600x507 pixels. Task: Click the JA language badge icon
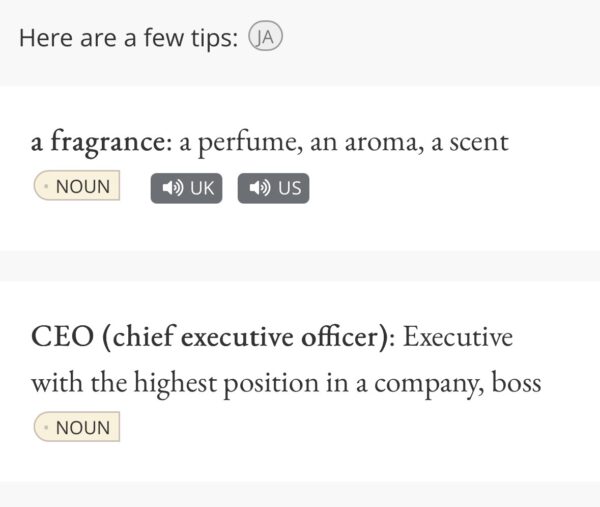[x=267, y=38]
